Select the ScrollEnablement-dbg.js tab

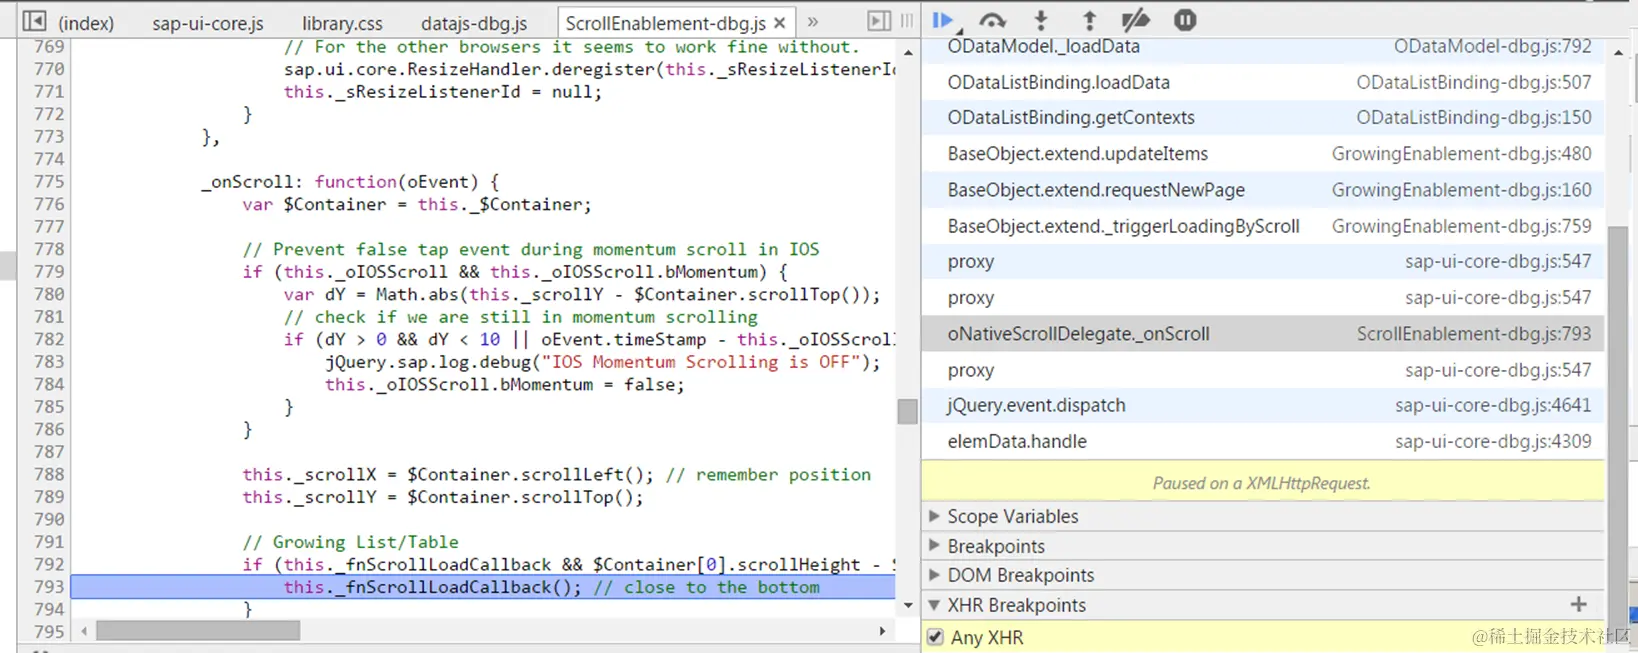(666, 22)
